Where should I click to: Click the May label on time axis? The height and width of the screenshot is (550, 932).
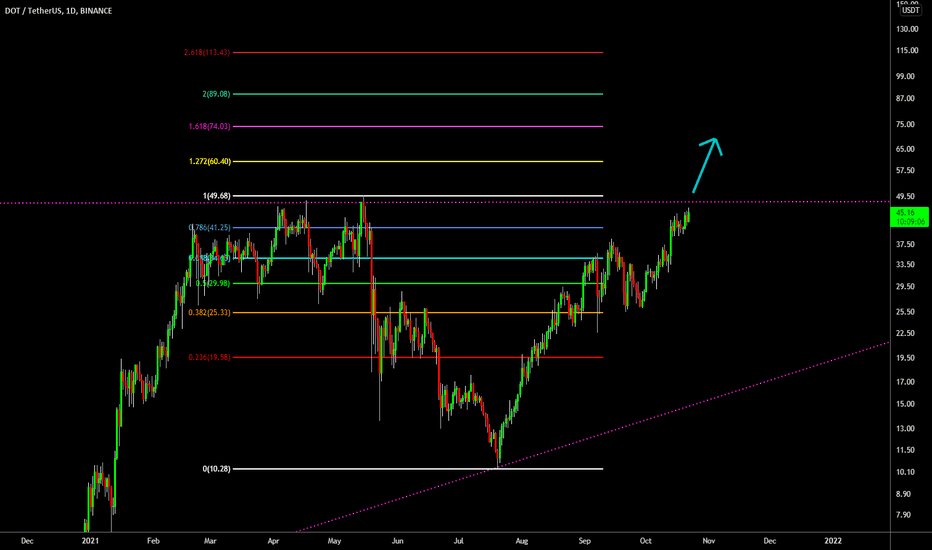[334, 540]
